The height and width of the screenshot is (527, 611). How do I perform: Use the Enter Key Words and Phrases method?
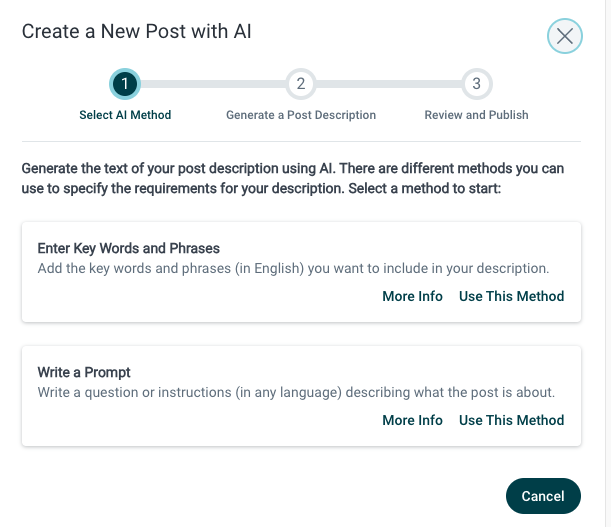click(x=511, y=296)
